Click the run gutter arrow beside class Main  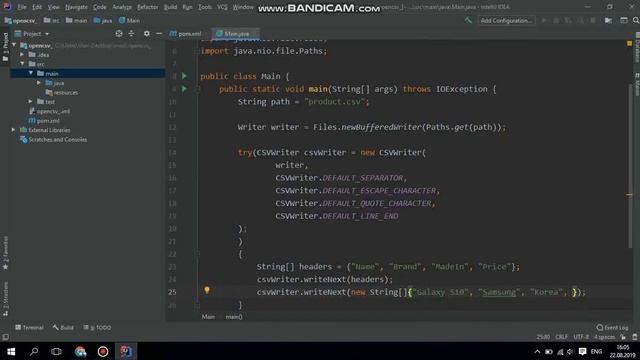click(x=184, y=76)
